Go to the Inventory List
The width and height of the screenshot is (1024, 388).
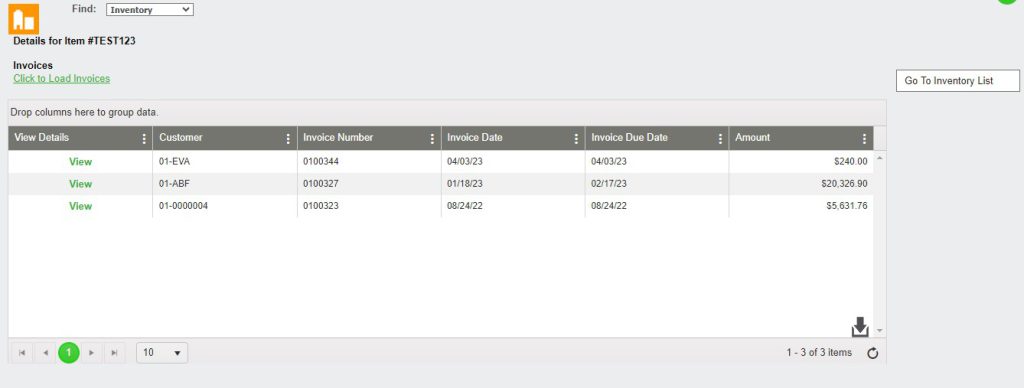(957, 81)
